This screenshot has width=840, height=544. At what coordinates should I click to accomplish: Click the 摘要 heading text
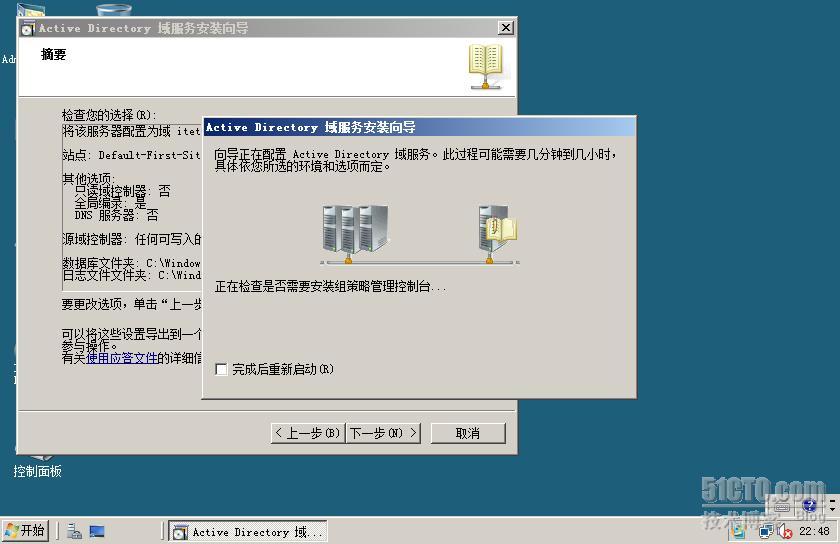[x=54, y=55]
